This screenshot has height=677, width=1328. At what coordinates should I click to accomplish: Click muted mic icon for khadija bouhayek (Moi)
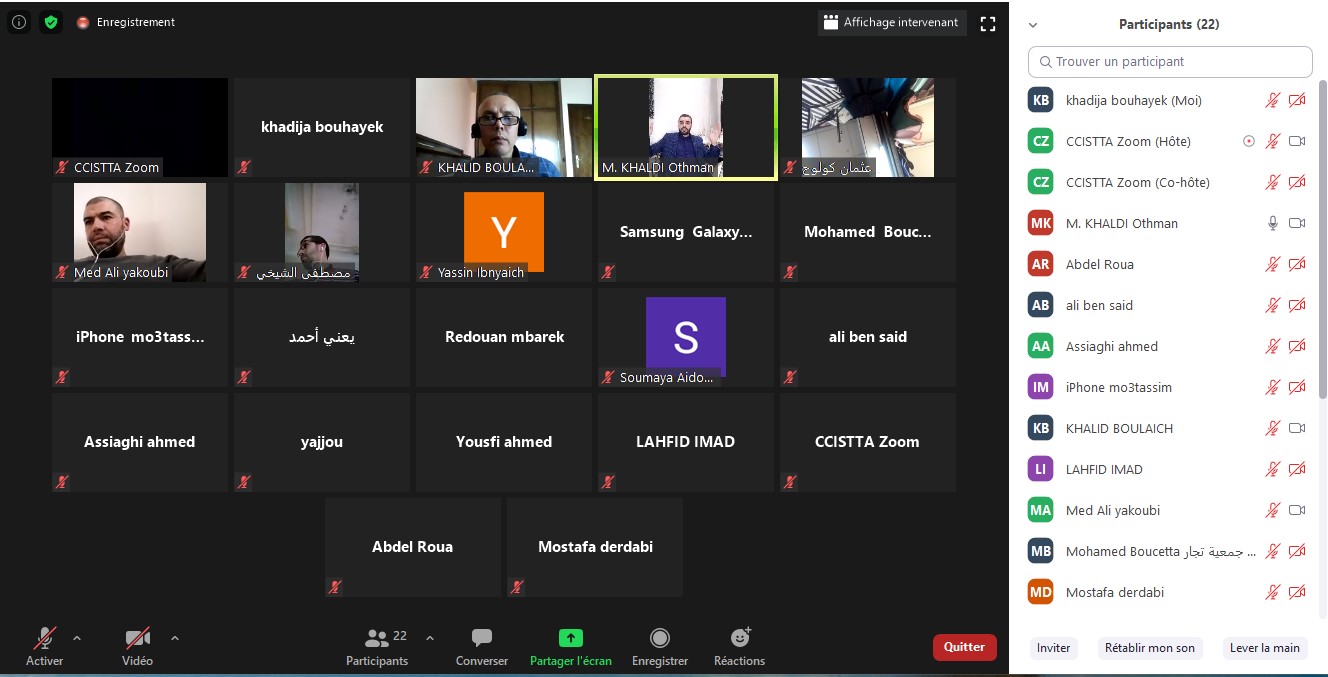coord(1273,100)
